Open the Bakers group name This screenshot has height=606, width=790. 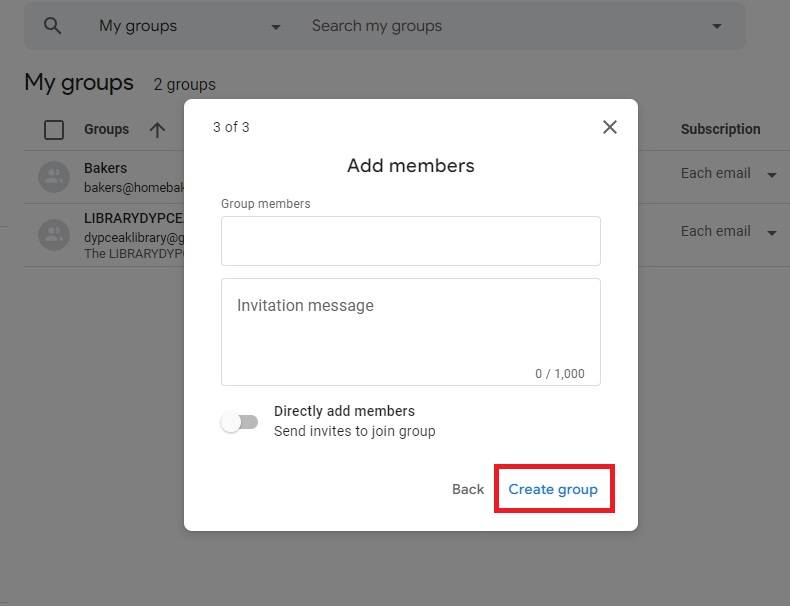[x=105, y=168]
